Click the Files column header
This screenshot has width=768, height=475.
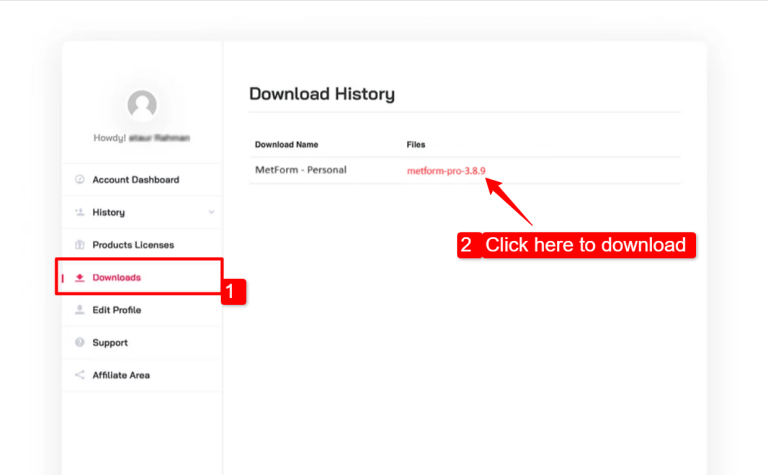(416, 145)
